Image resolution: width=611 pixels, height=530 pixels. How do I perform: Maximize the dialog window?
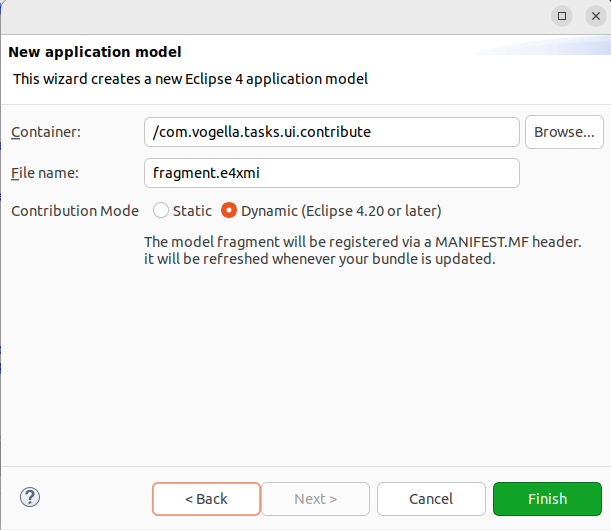point(562,16)
